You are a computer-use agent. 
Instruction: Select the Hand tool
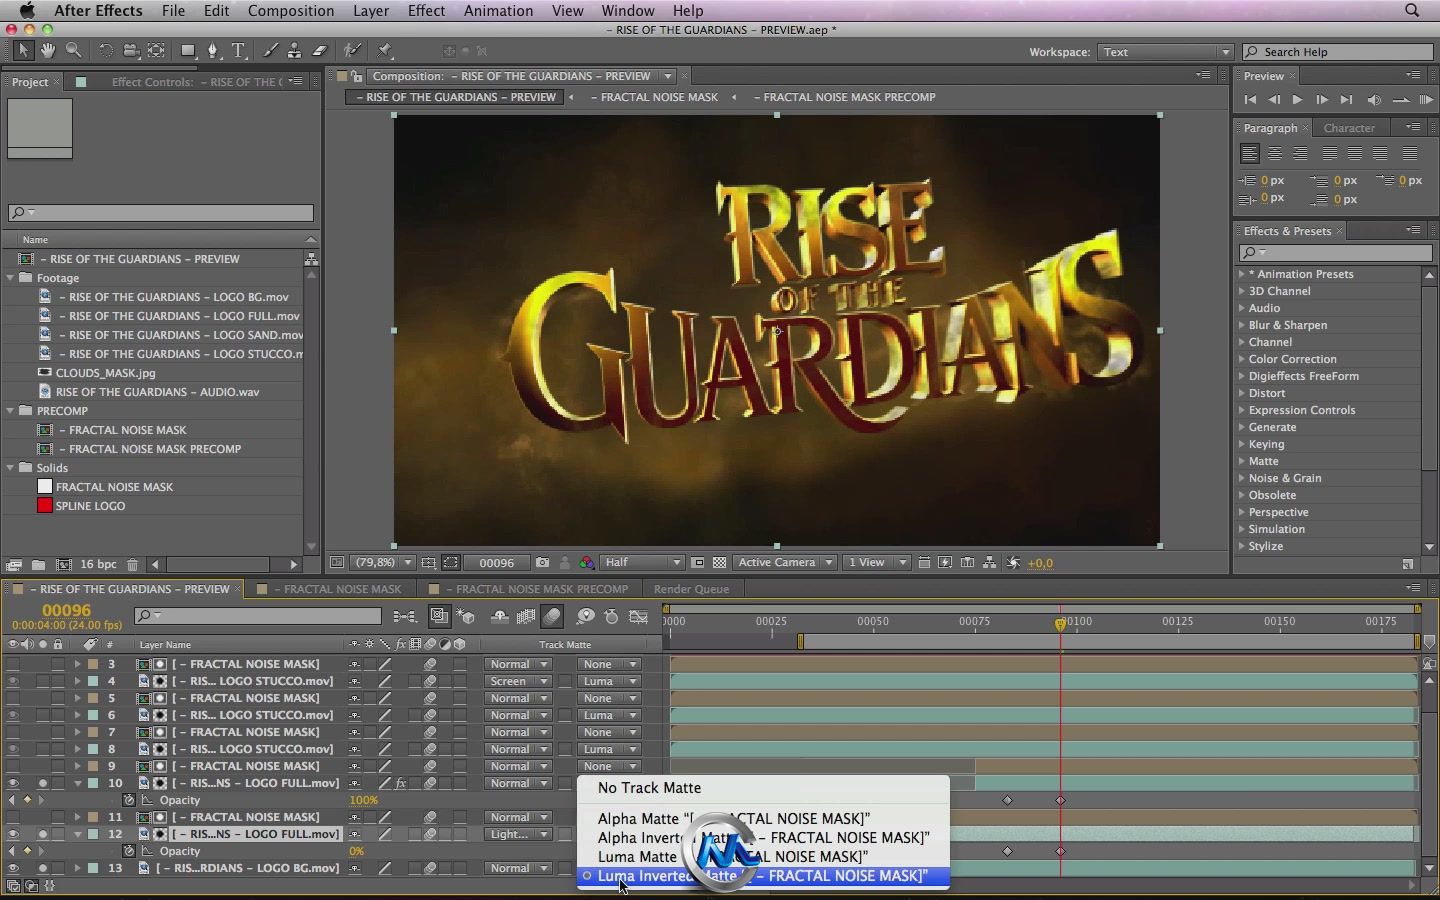[48, 50]
